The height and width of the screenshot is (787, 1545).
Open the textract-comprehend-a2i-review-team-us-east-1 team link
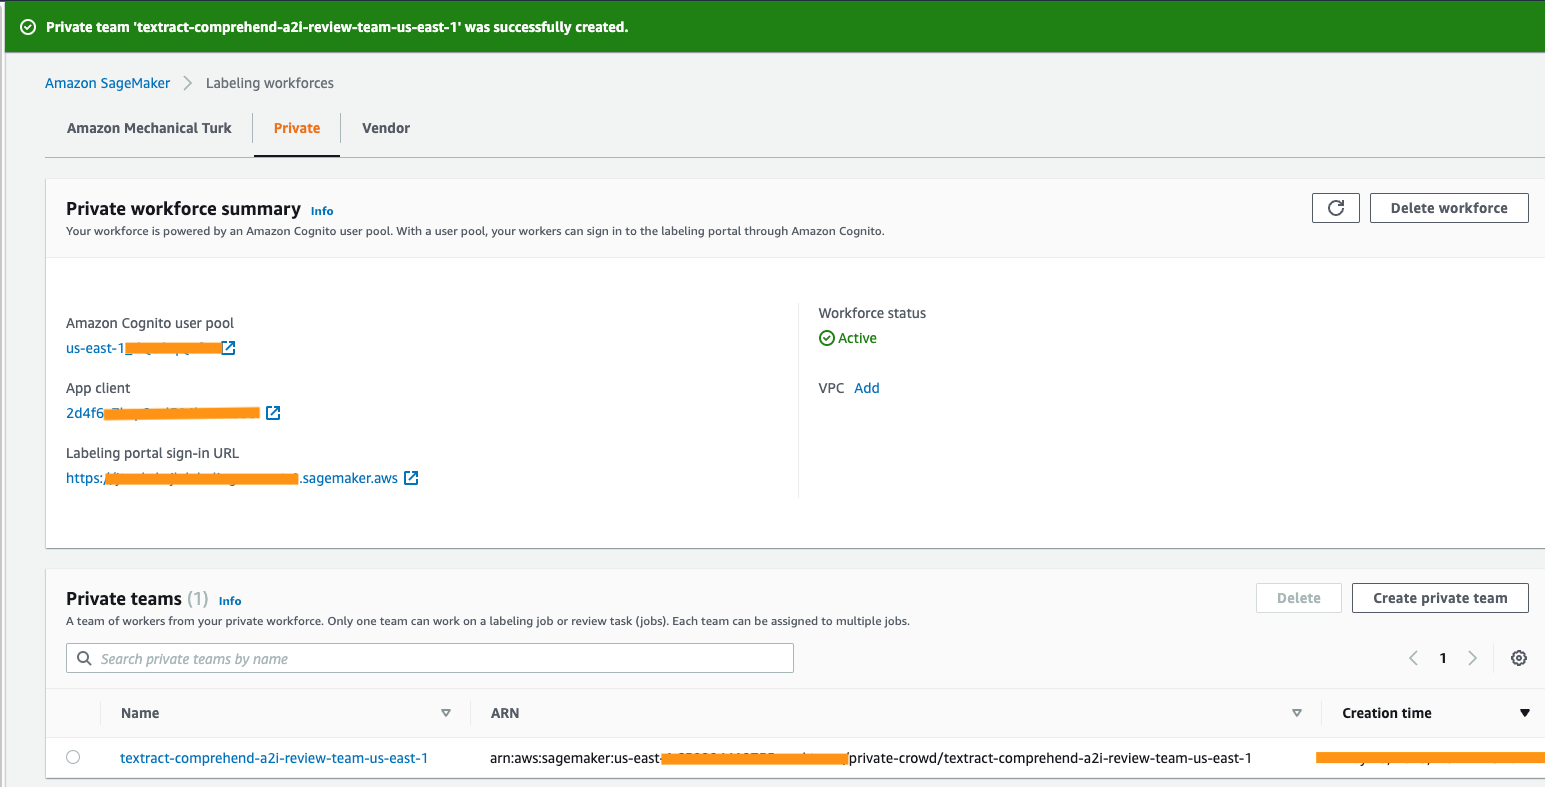tap(274, 758)
